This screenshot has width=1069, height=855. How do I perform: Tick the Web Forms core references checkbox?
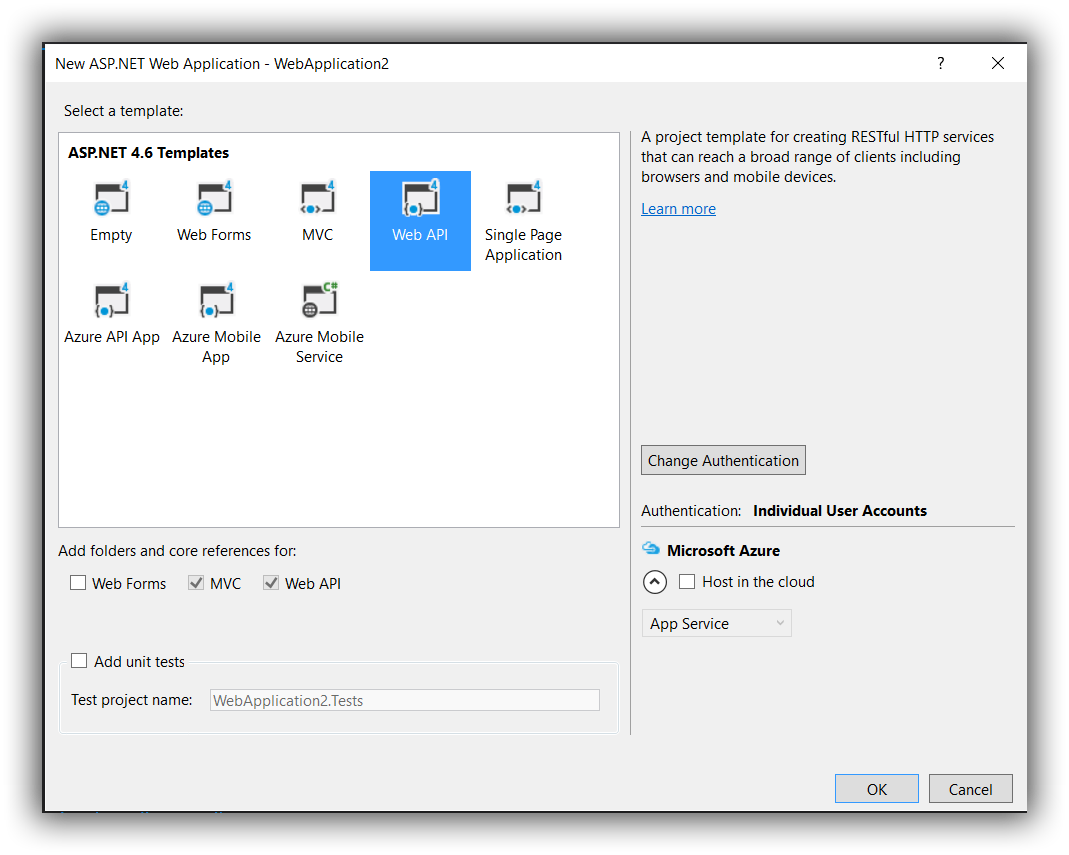point(78,583)
